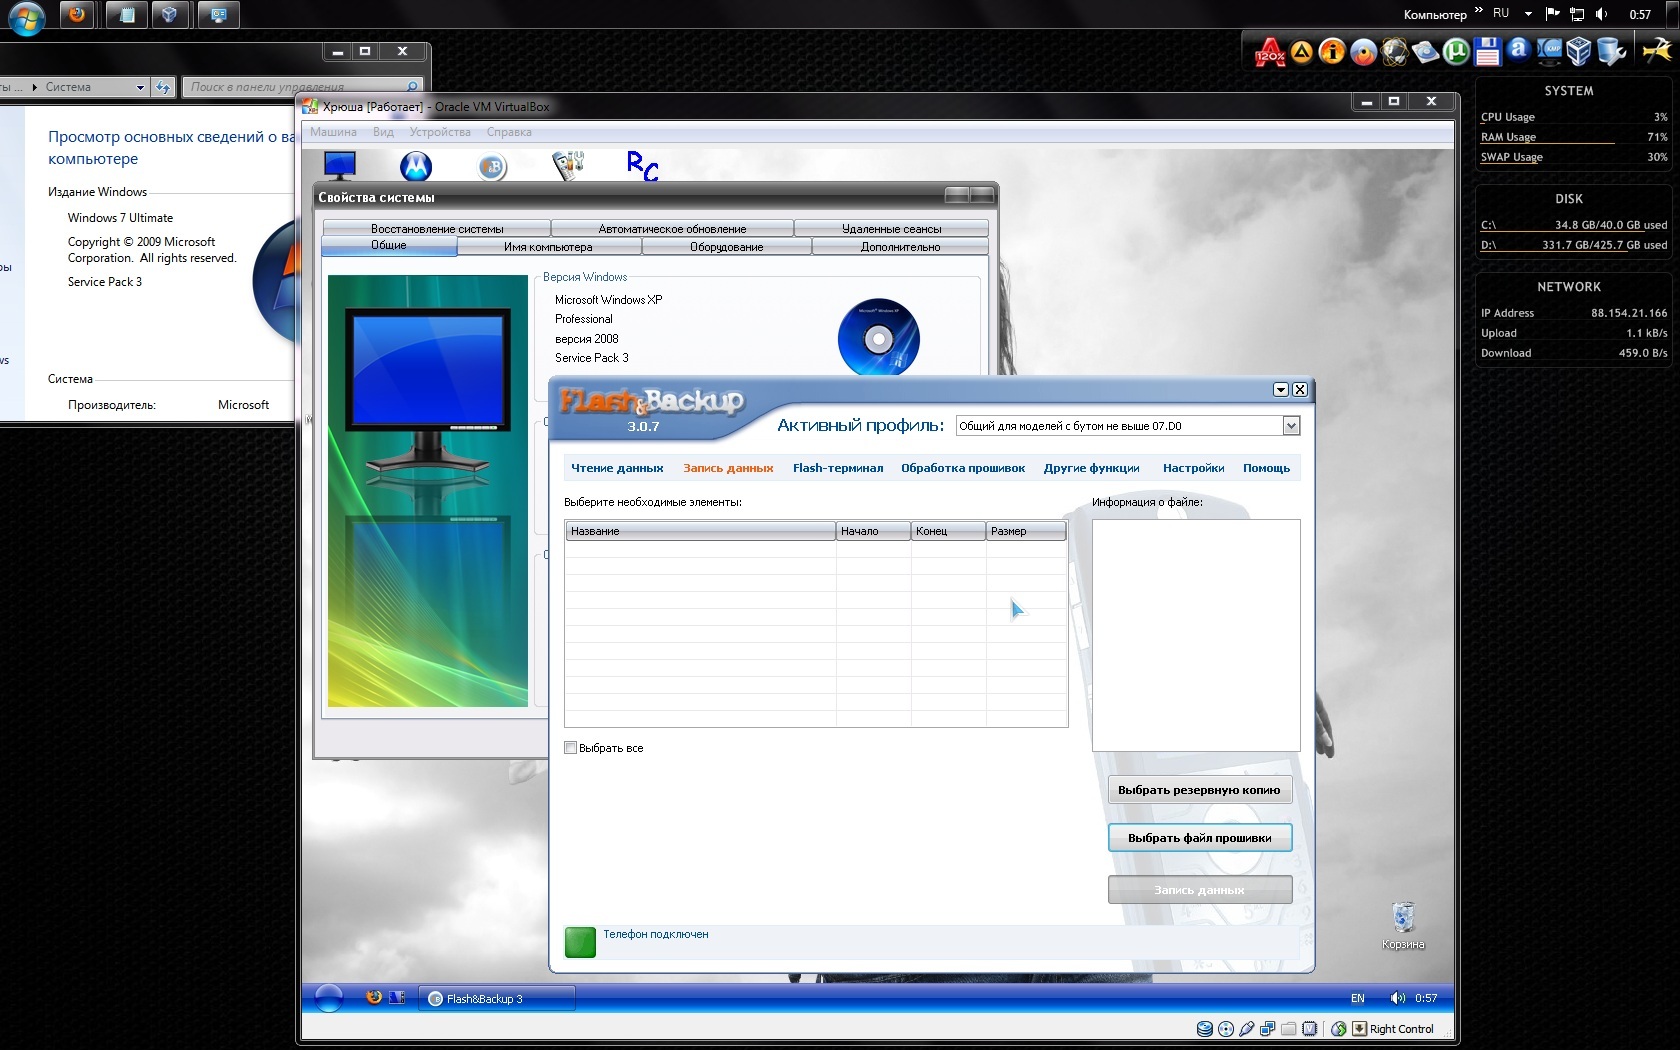The width and height of the screenshot is (1680, 1050).
Task: Click the refresh button in control panel
Action: (164, 88)
